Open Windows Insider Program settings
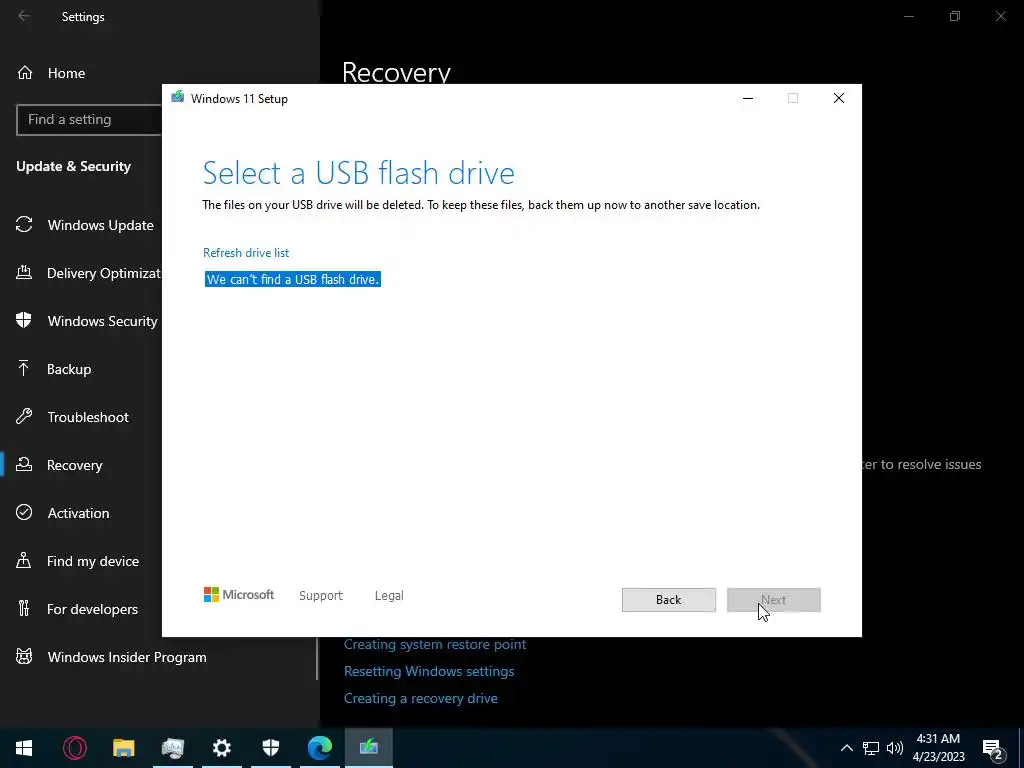The width and height of the screenshot is (1024, 768). coord(127,657)
